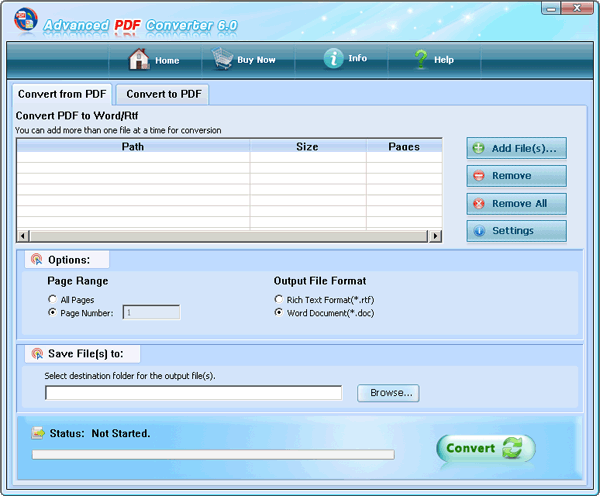Open Help question mark icon
The width and height of the screenshot is (600, 496).
[421, 60]
